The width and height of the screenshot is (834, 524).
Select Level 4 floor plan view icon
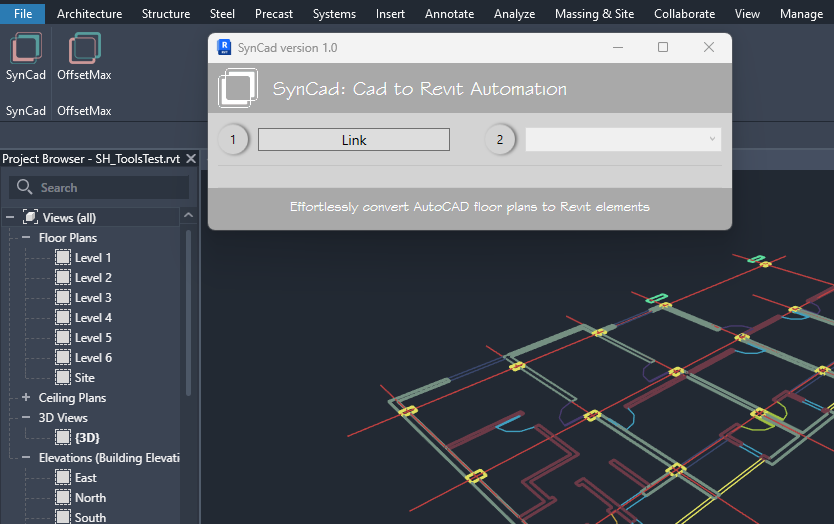63,318
